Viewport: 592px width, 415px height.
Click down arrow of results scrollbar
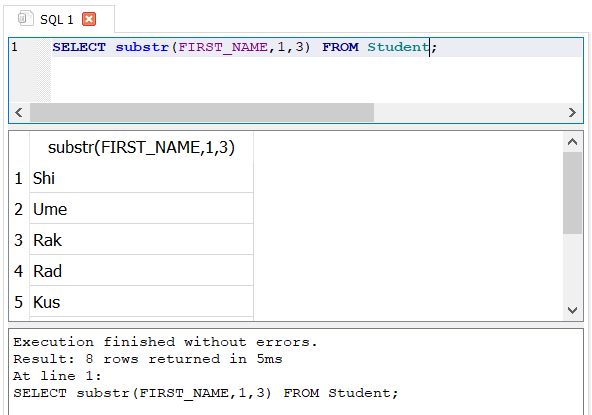click(572, 310)
